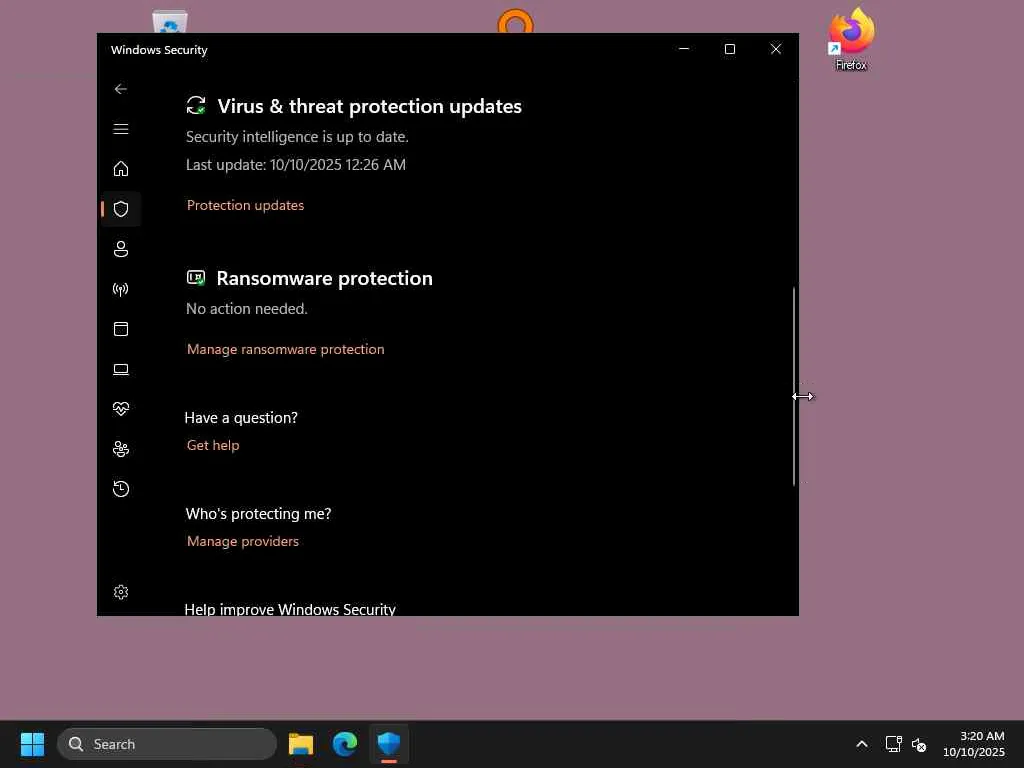The width and height of the screenshot is (1024, 768).
Task: Maximize the Windows Security window
Action: click(729, 49)
